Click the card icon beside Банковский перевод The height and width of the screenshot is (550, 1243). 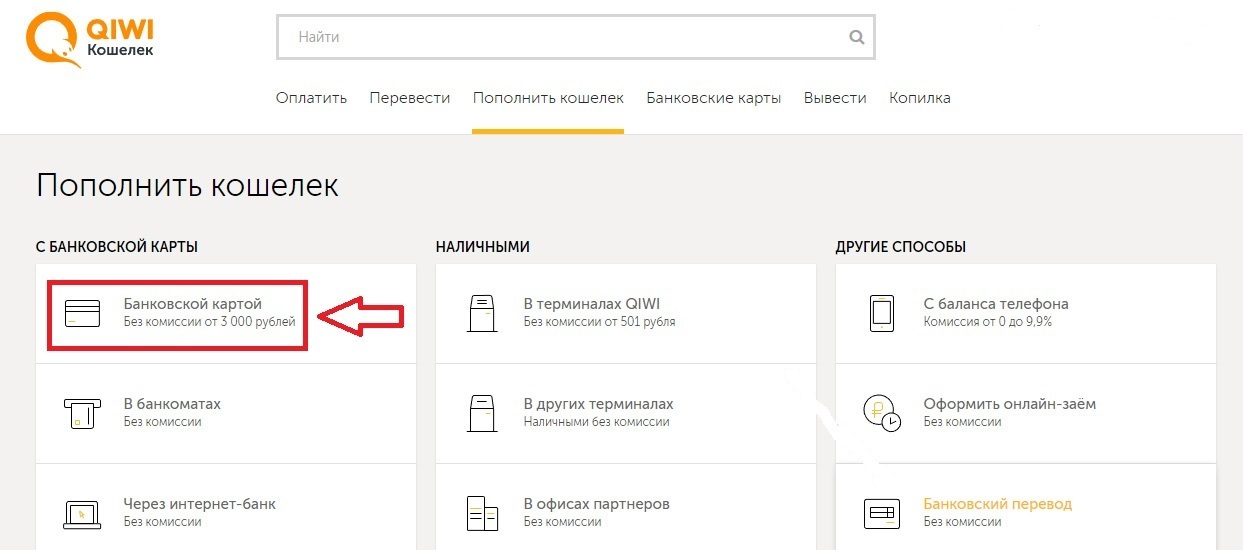coord(882,513)
